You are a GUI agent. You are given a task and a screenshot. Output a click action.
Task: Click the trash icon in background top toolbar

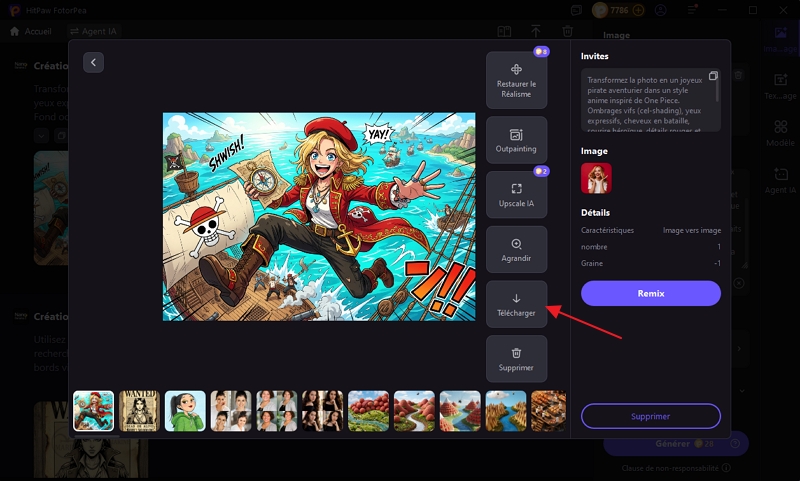[x=567, y=32]
